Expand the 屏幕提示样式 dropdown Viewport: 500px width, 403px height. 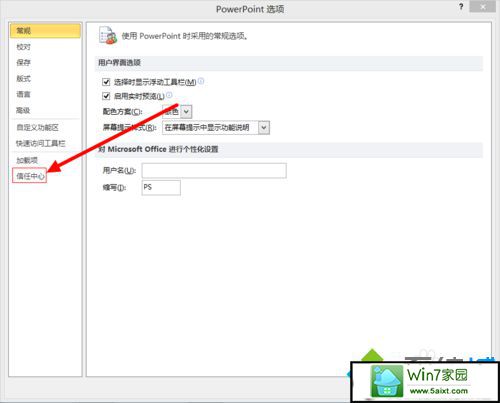(x=264, y=128)
